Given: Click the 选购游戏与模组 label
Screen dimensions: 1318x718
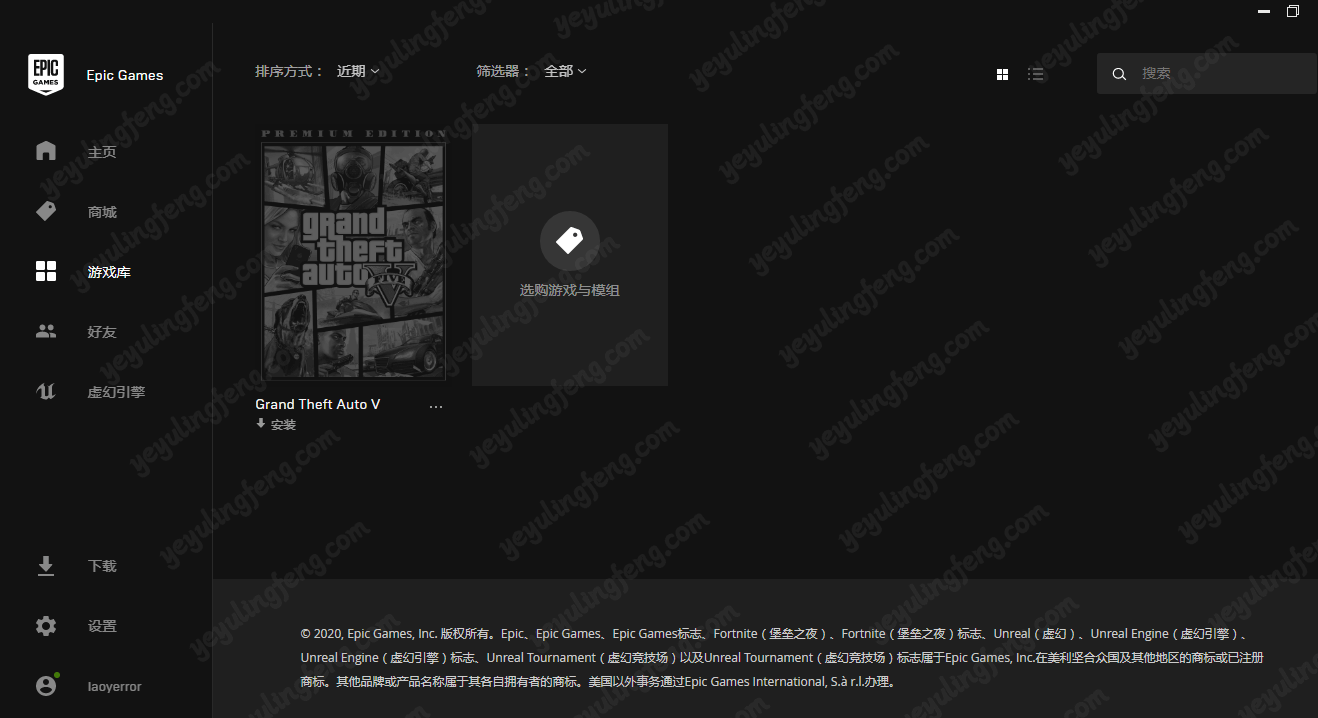Looking at the screenshot, I should click(x=570, y=290).
